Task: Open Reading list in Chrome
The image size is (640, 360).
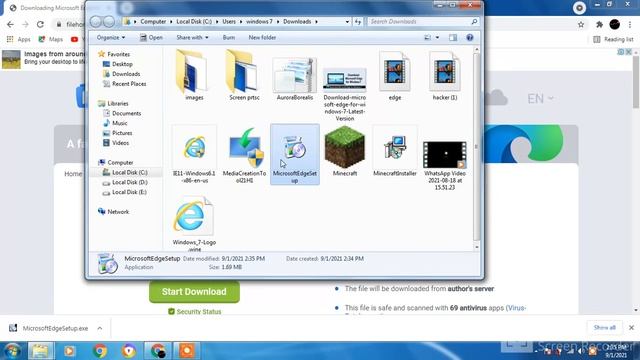Action: pos(613,39)
